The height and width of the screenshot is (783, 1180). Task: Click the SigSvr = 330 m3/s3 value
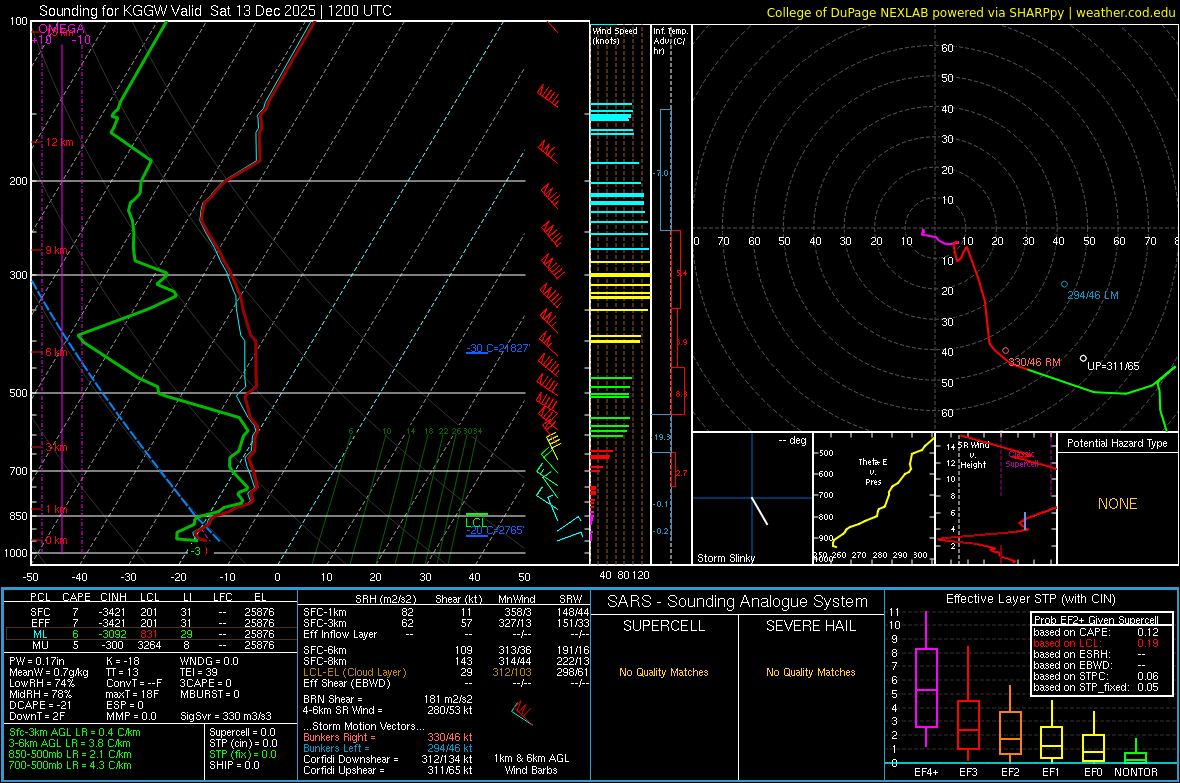(x=226, y=716)
